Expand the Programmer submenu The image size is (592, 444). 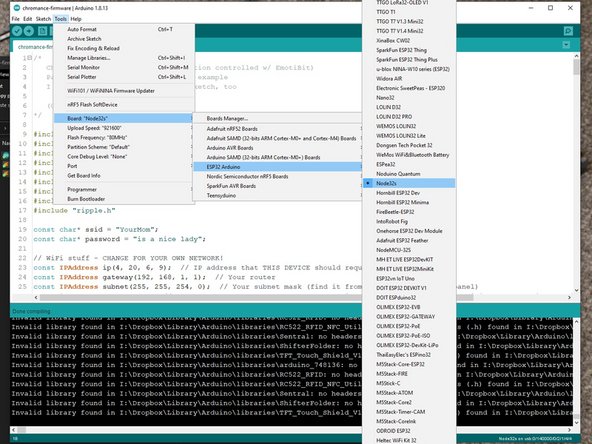pyautogui.click(x=124, y=190)
